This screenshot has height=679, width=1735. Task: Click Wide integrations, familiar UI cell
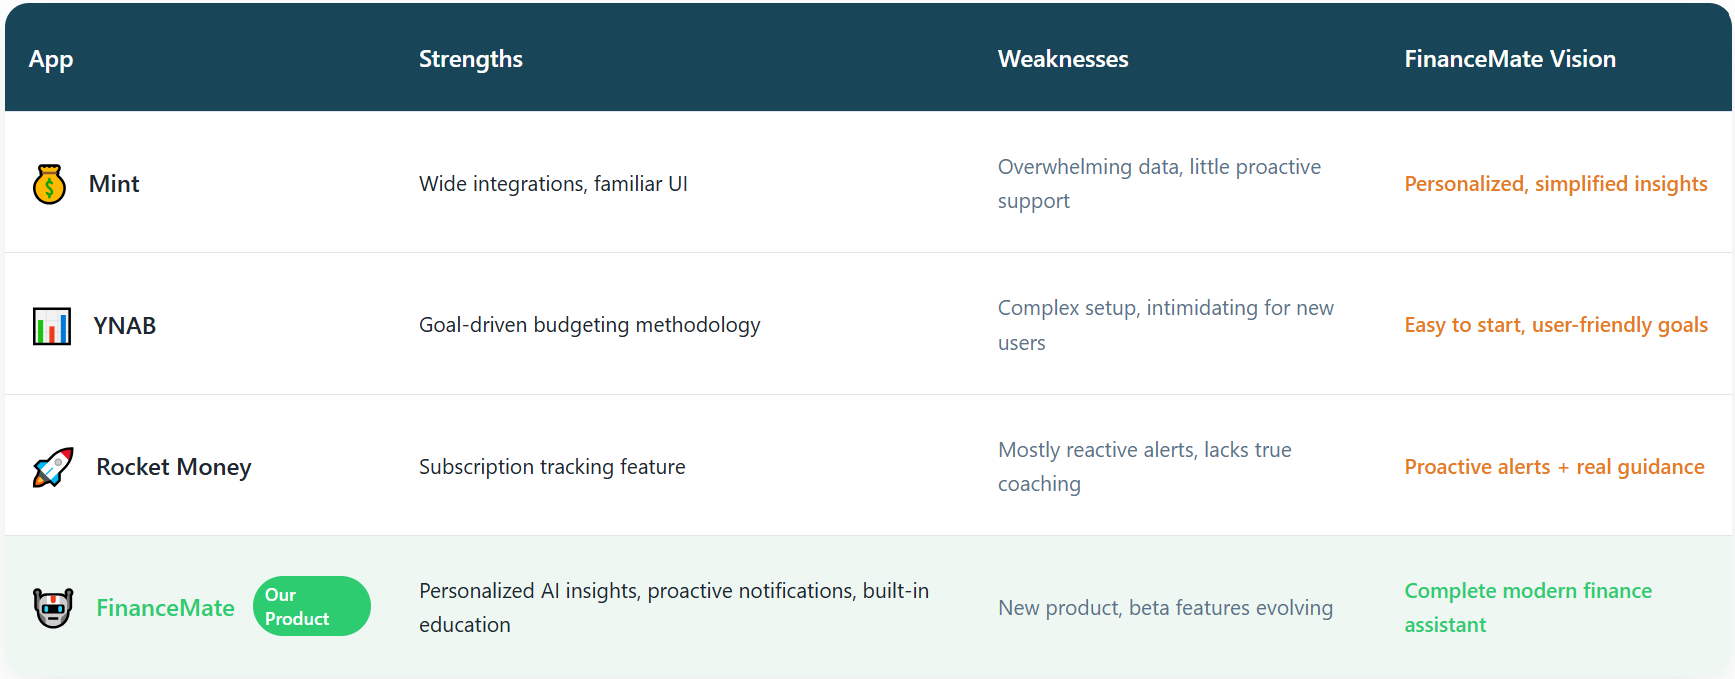(x=553, y=184)
